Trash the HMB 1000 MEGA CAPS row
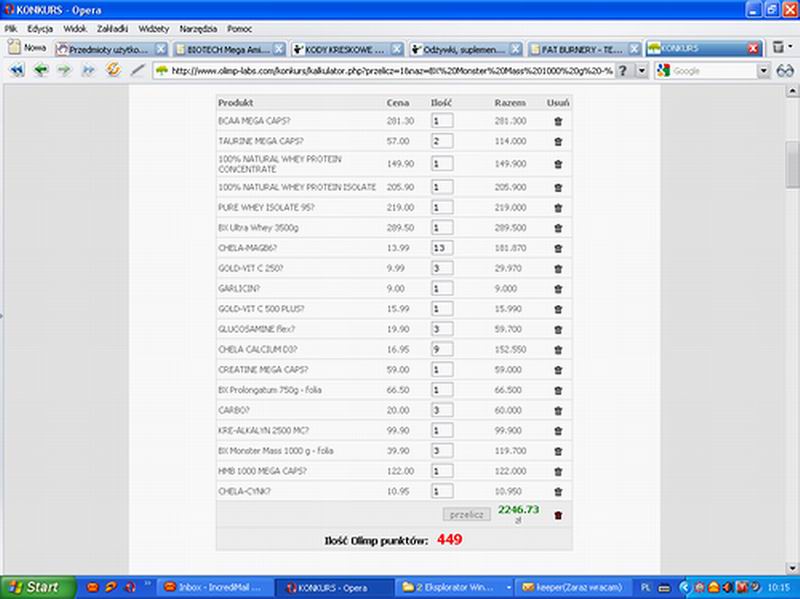Viewport: 800px width, 599px height. [x=558, y=471]
